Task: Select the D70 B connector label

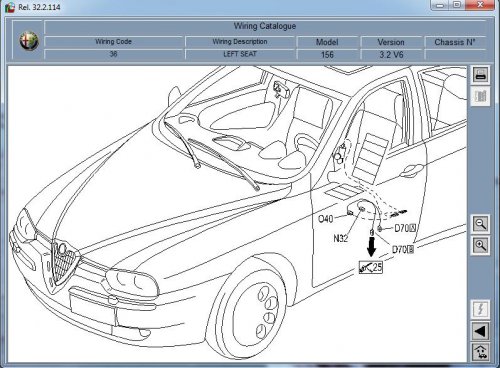Action: [x=403, y=249]
